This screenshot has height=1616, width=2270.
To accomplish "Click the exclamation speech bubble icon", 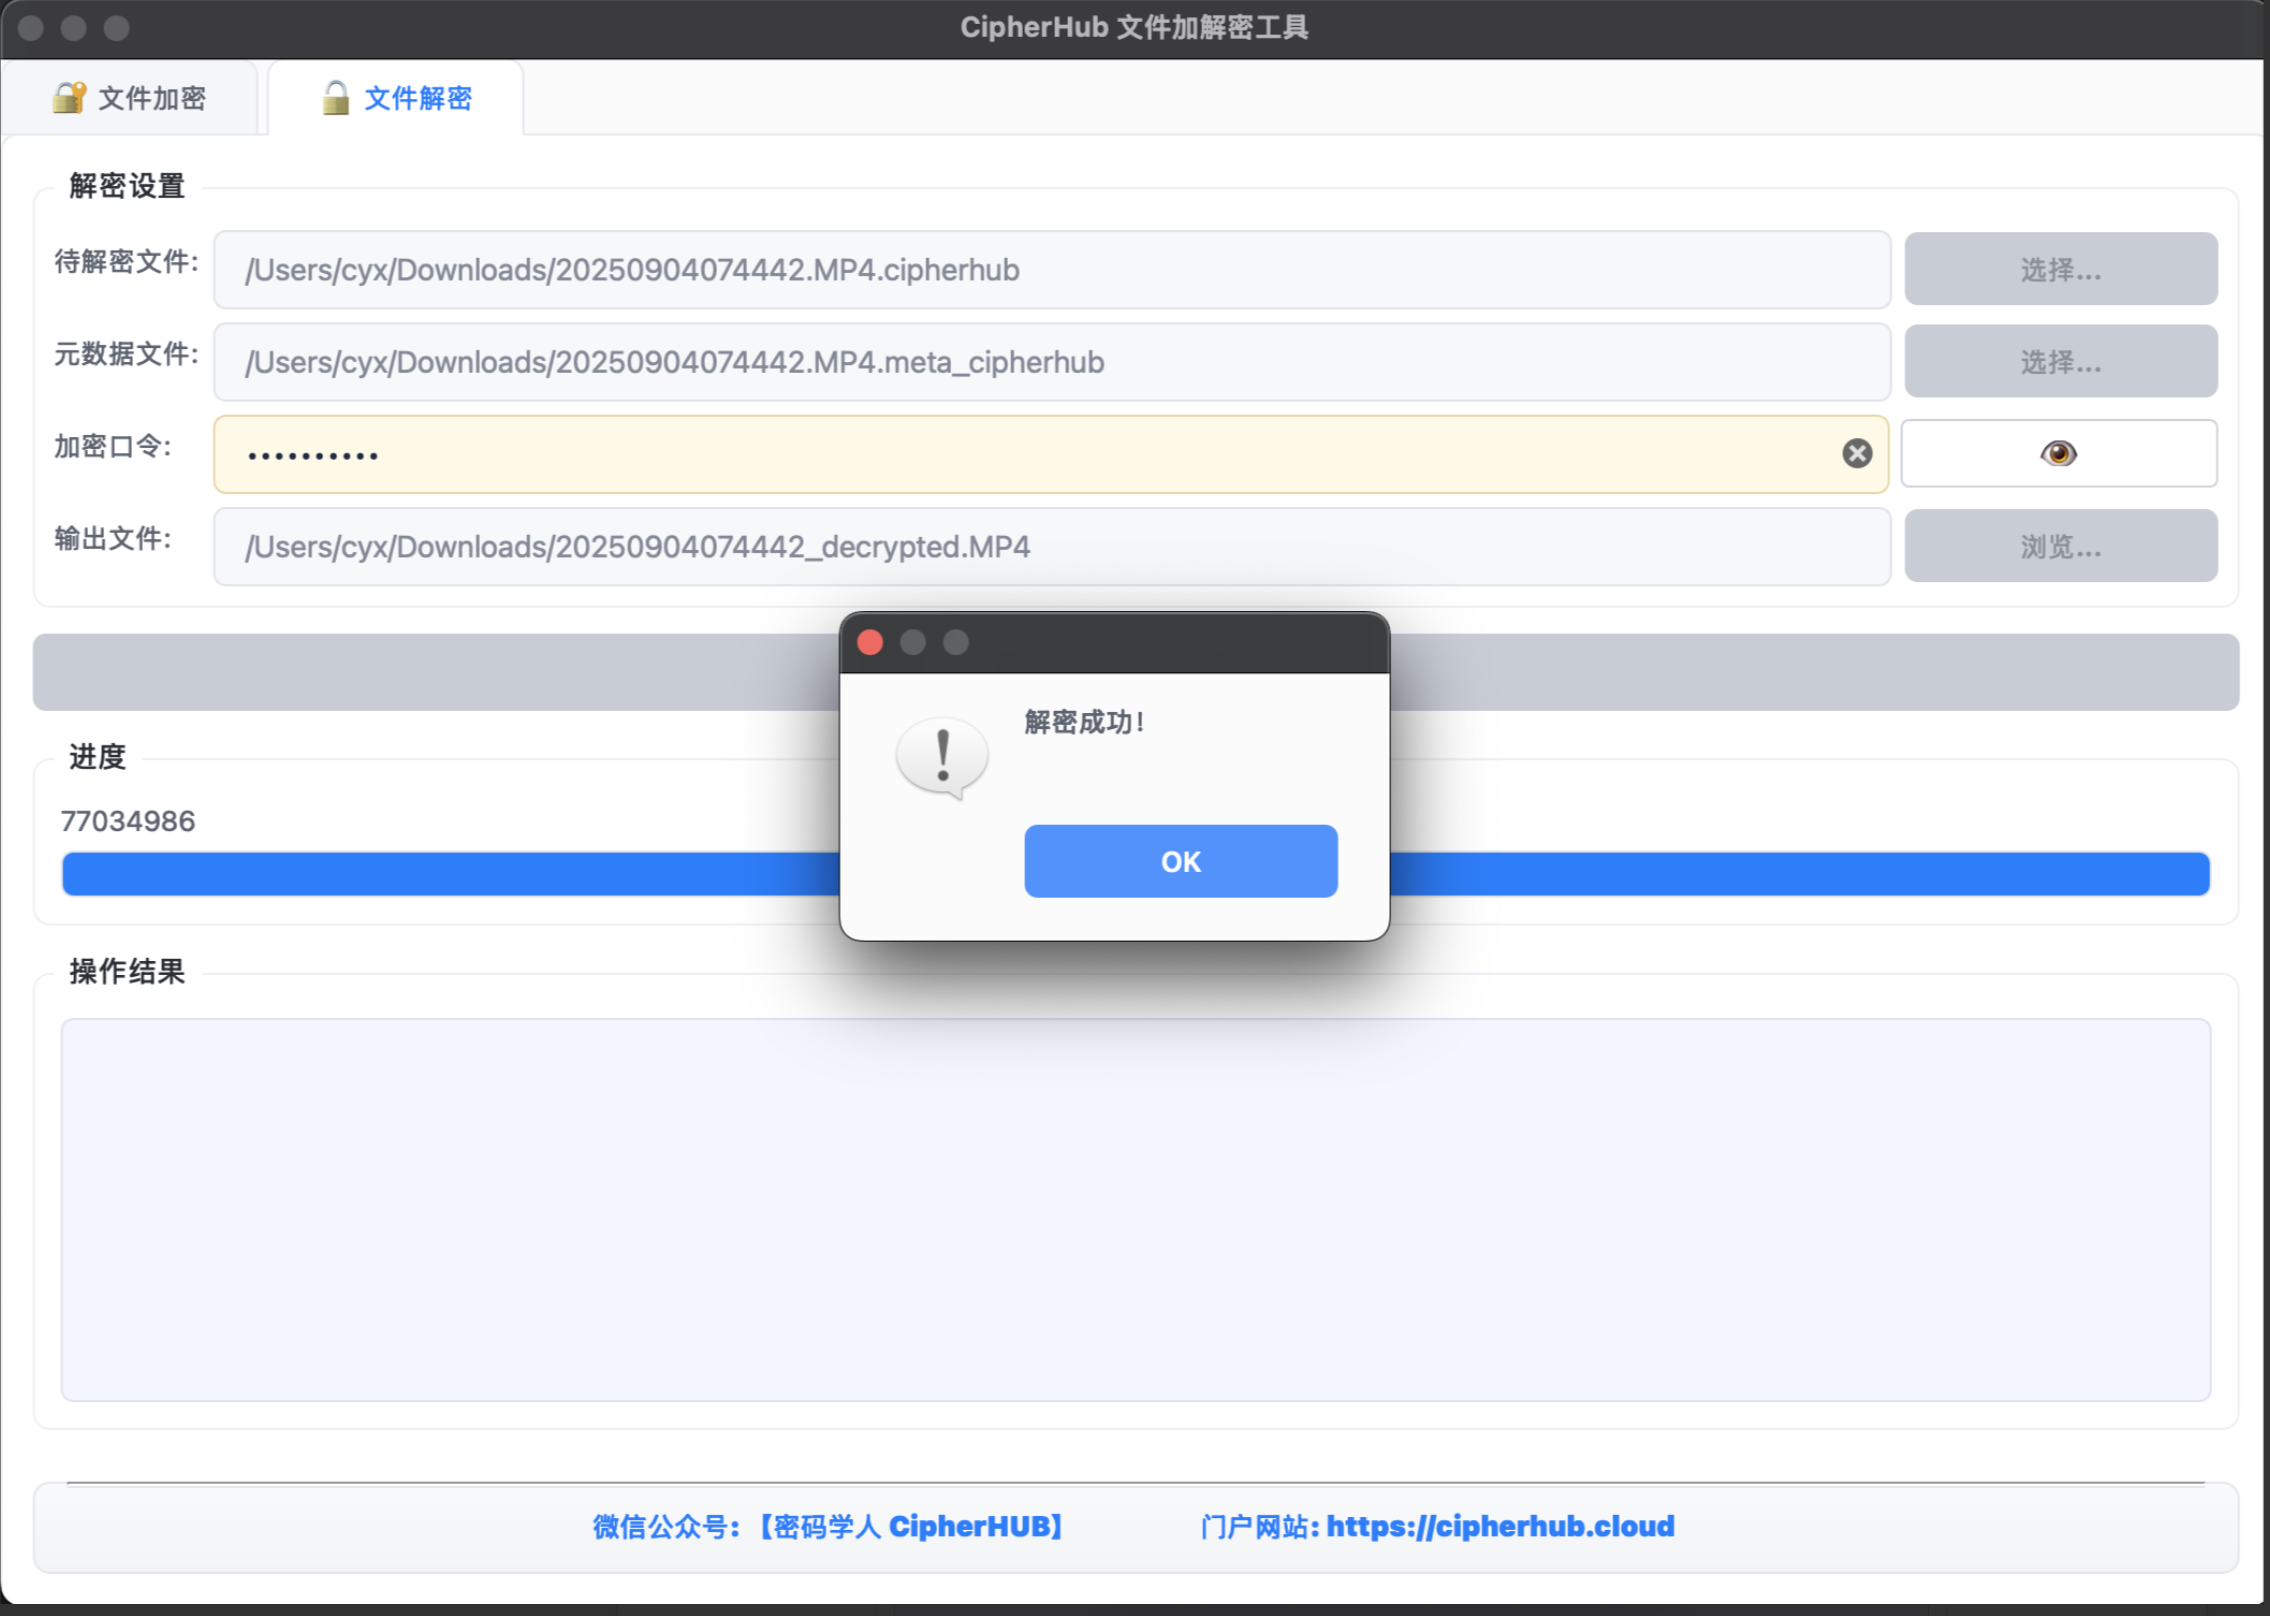I will pos(941,757).
